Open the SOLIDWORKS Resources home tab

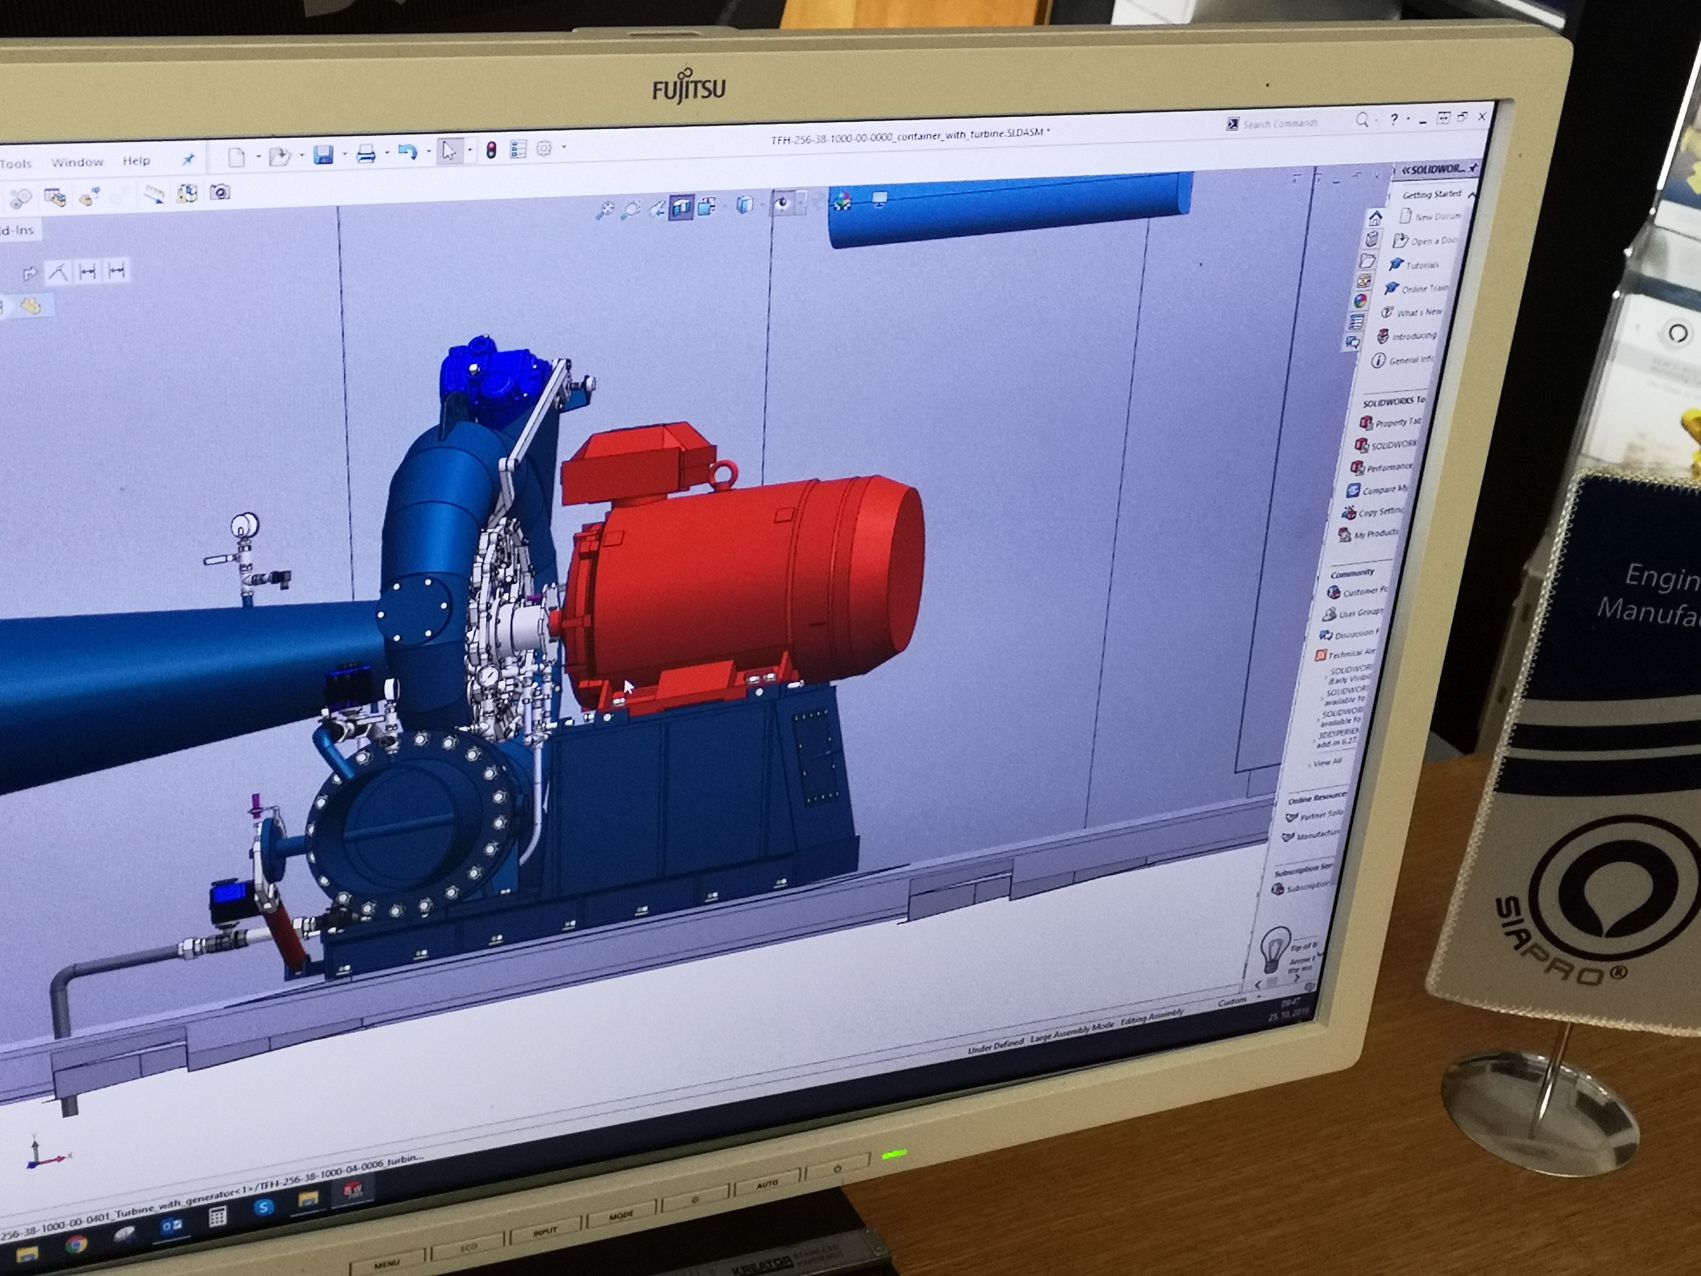coord(1376,217)
